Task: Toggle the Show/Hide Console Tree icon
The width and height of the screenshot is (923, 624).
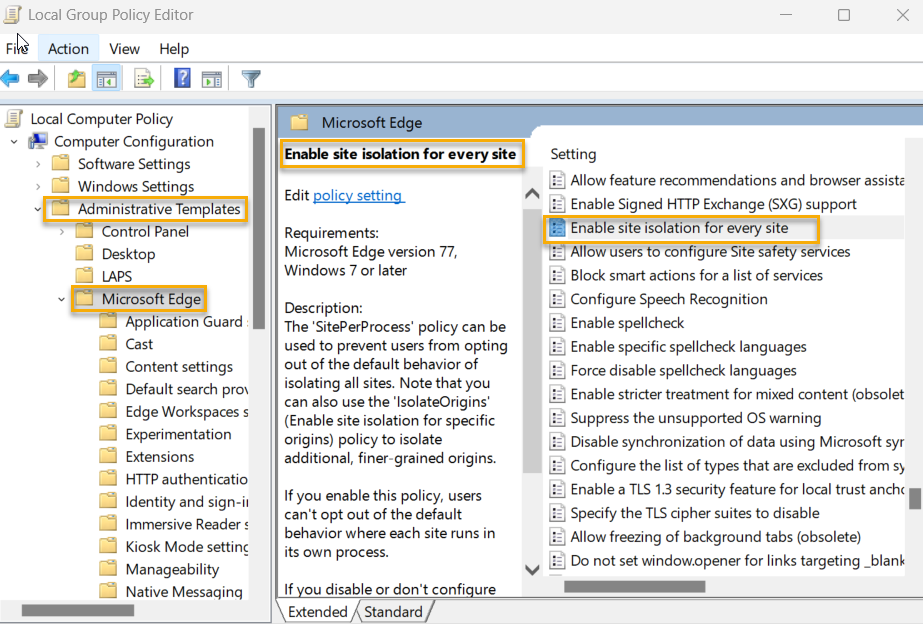Action: click(x=107, y=78)
